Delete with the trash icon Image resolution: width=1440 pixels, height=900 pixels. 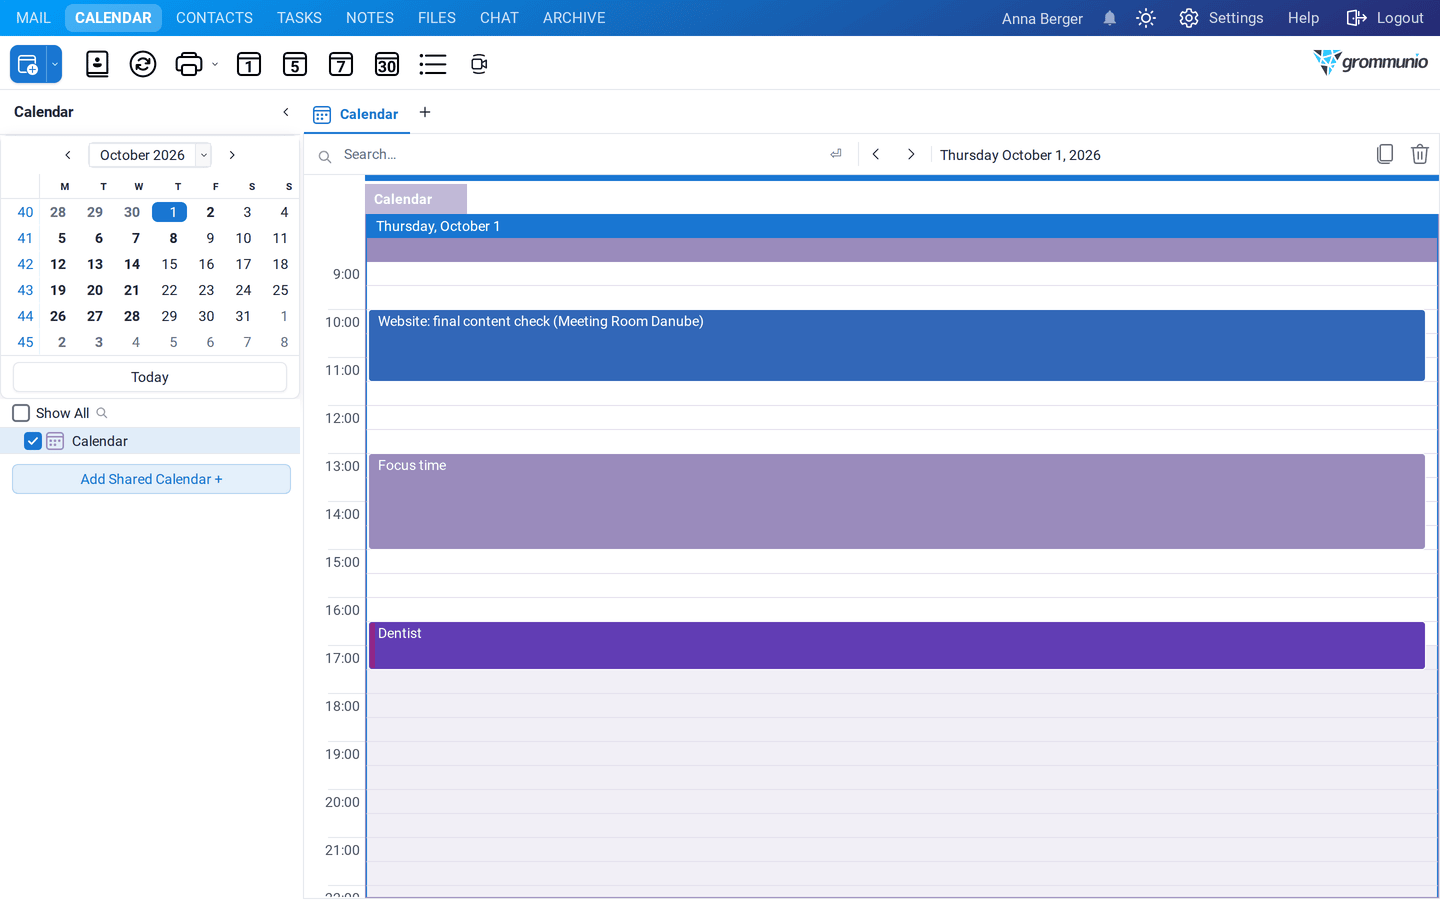point(1420,154)
